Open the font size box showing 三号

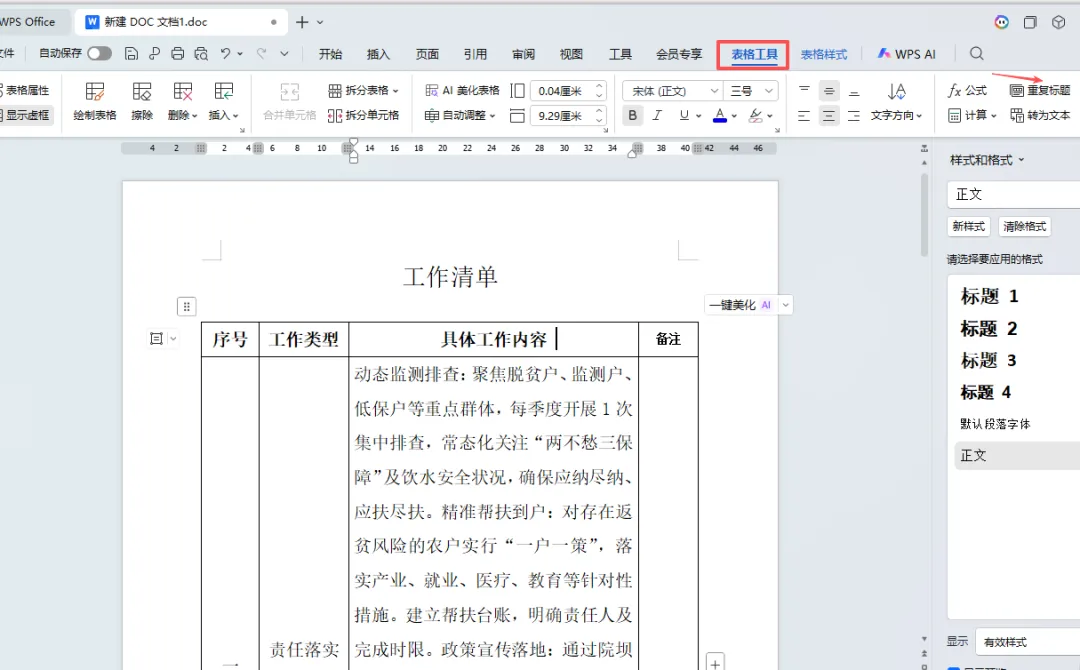point(751,90)
